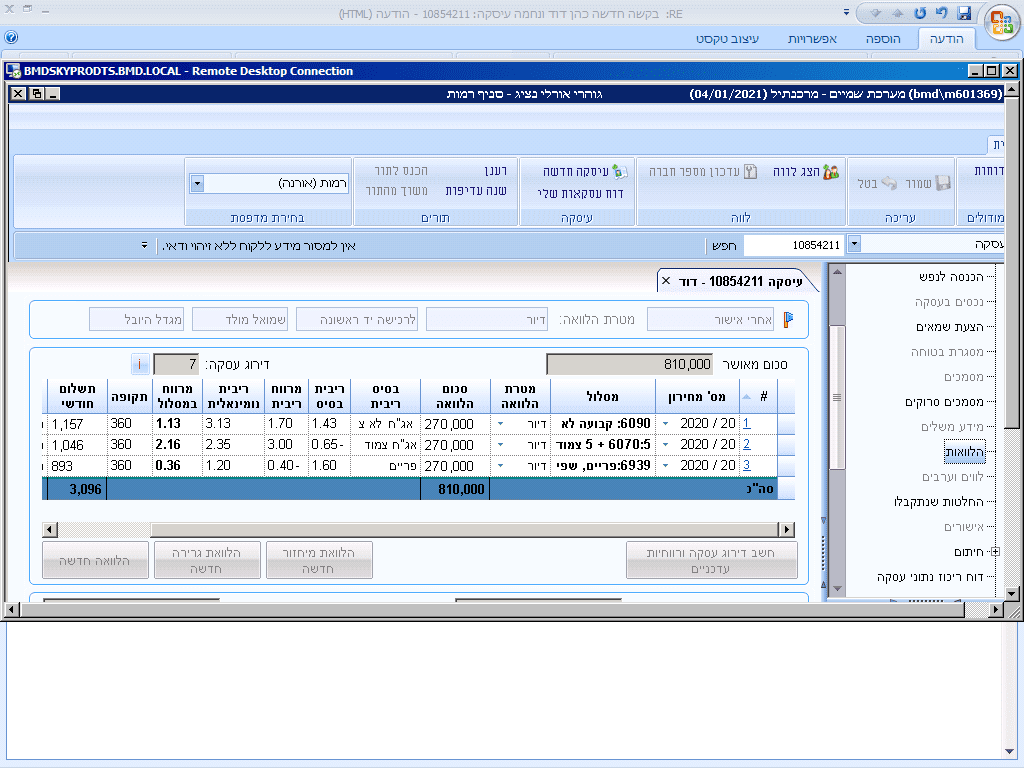Screen dimensions: 1024x768
Task: Open the deal number 10854211 search dropdown
Action: pos(853,244)
